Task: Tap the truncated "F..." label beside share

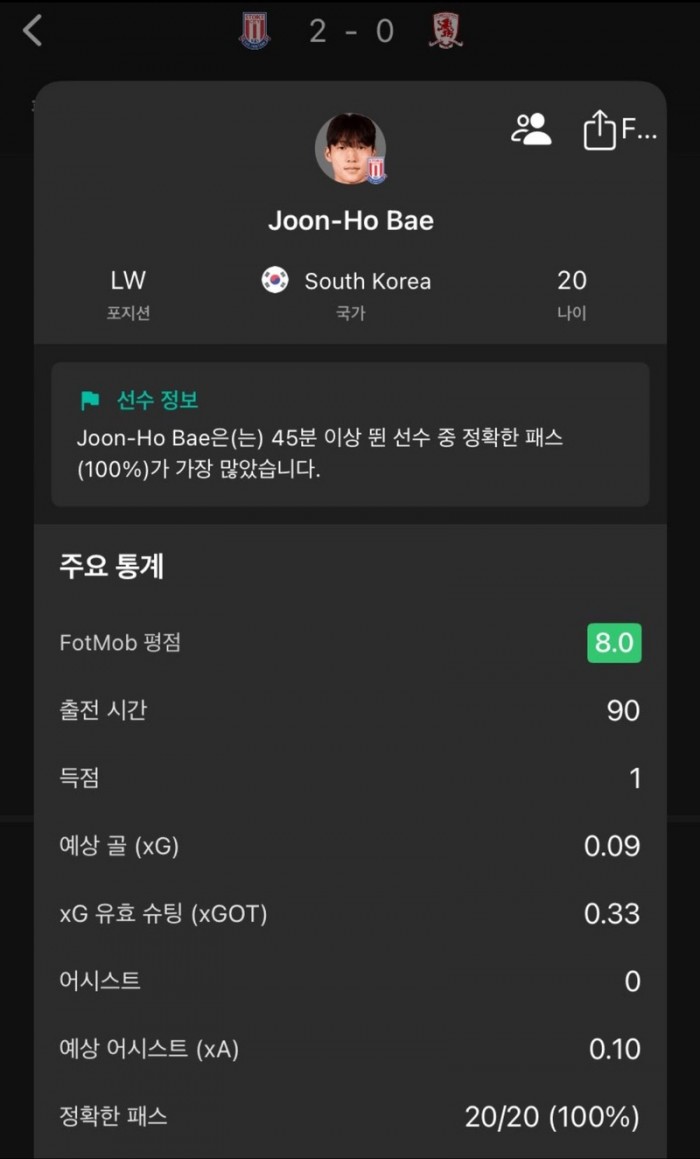Action: point(639,129)
